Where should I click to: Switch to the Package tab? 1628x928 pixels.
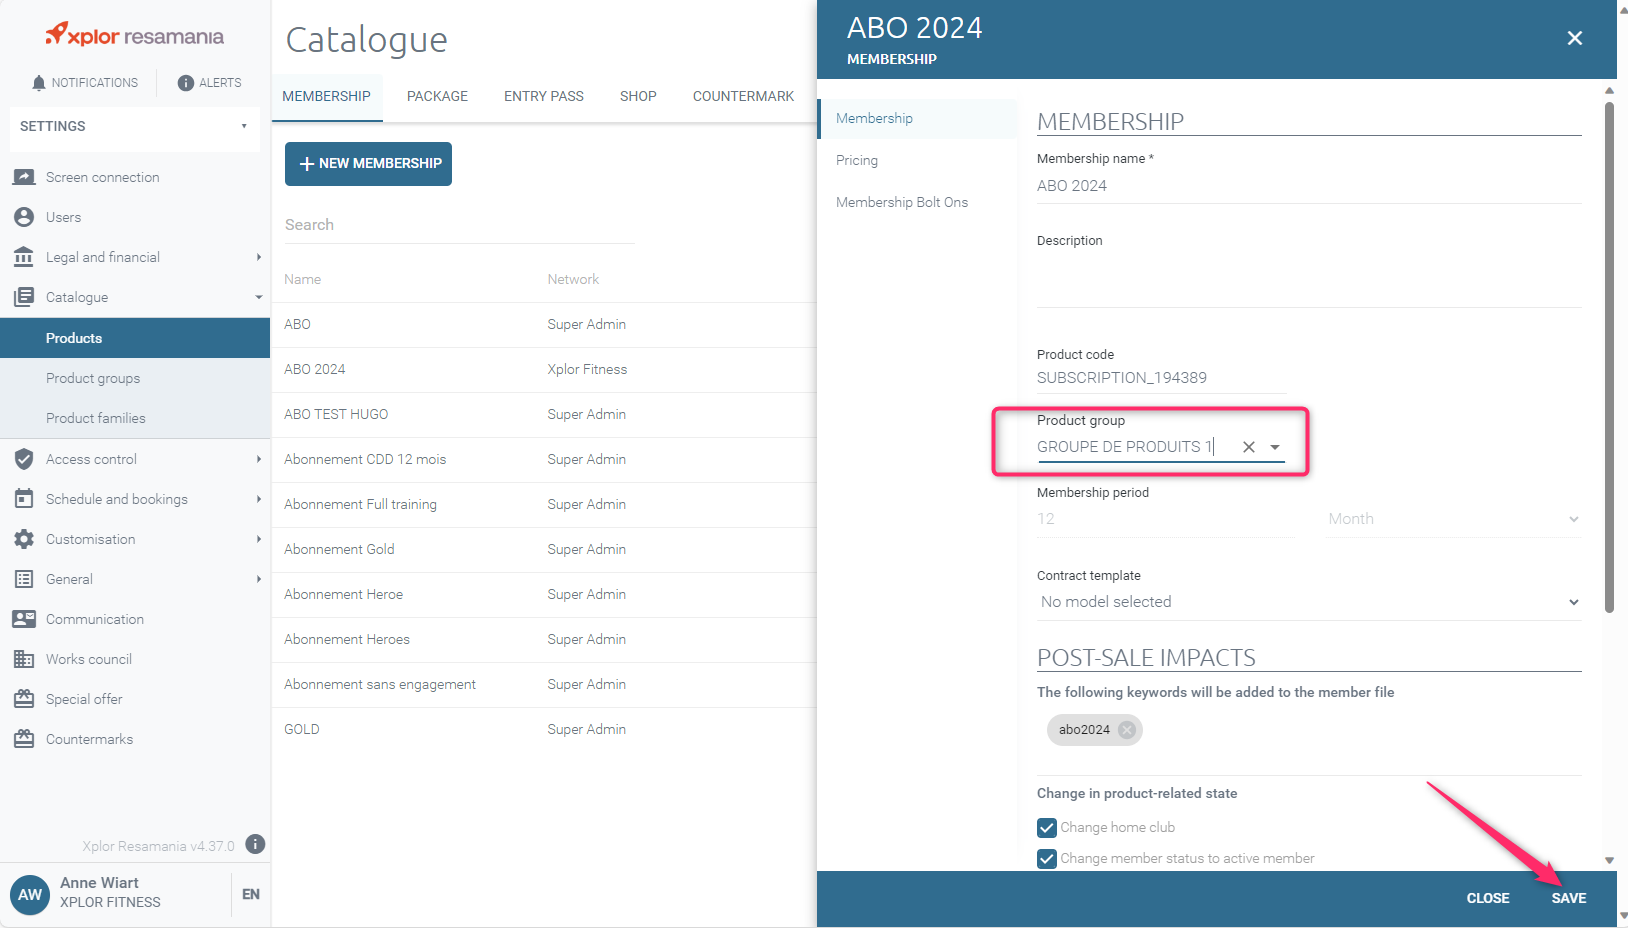tap(437, 96)
